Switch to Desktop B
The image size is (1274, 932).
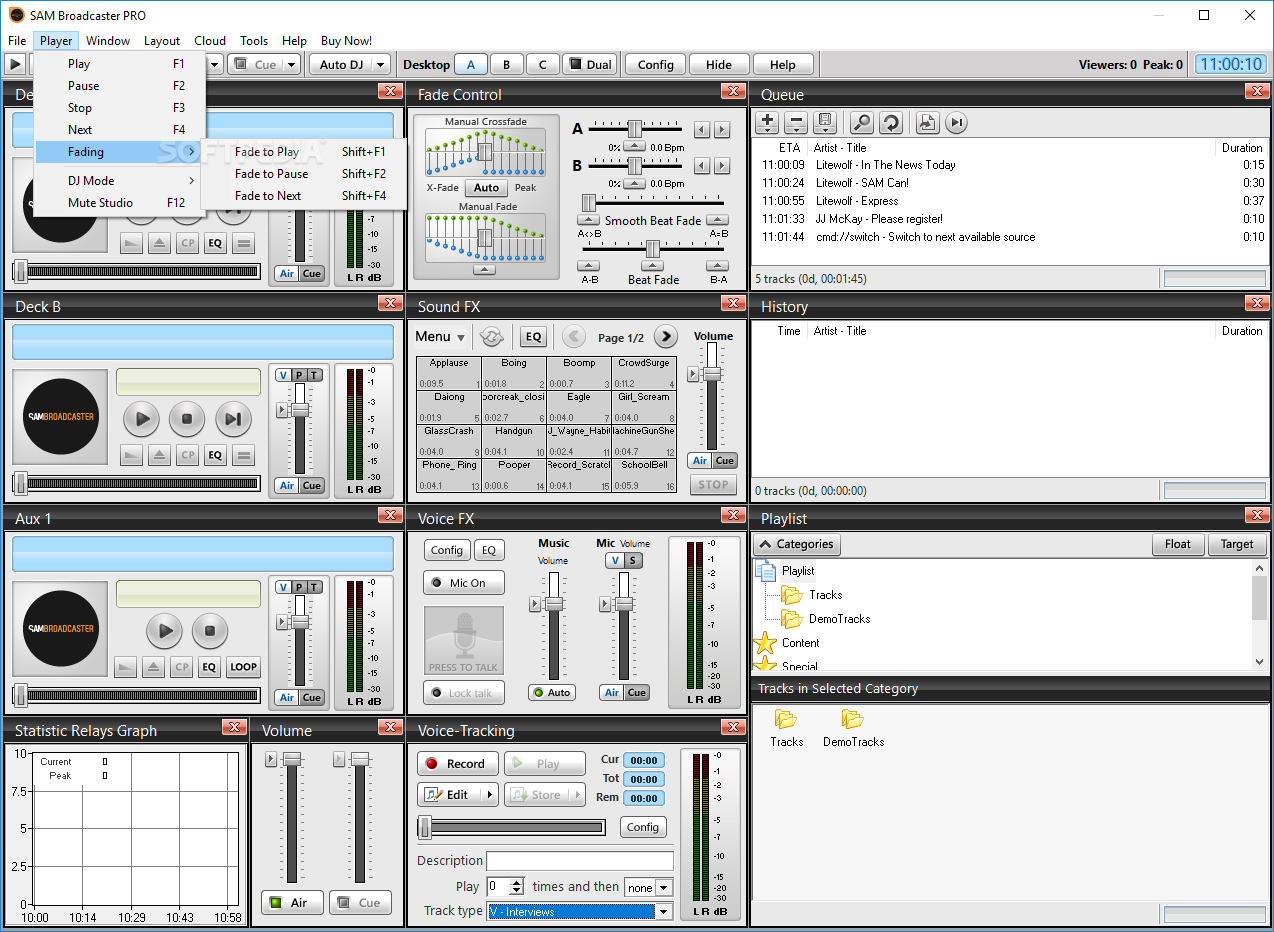pos(507,64)
